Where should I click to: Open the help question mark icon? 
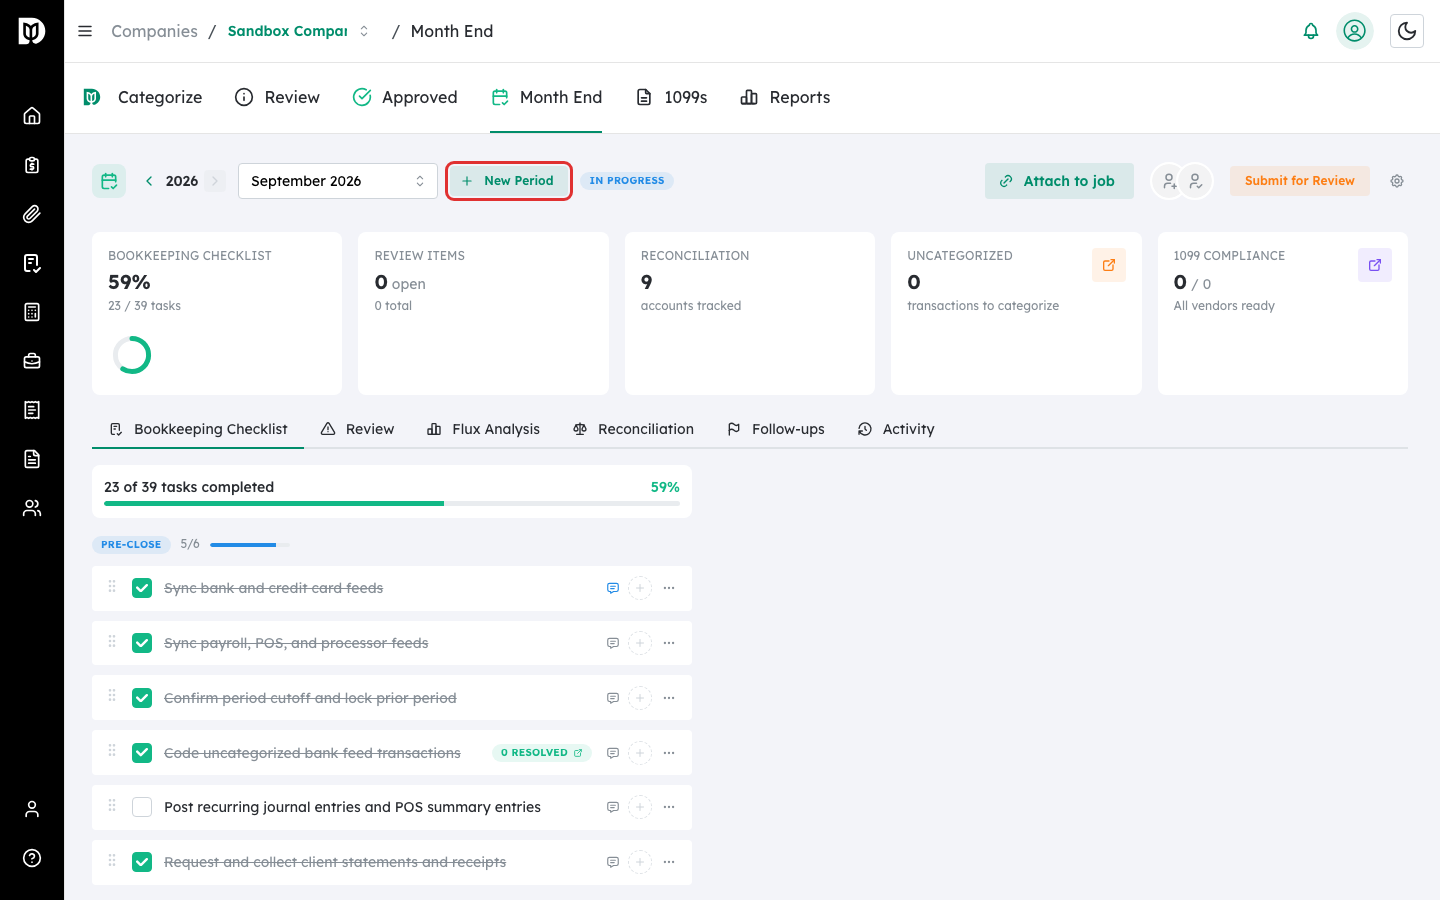(x=32, y=858)
